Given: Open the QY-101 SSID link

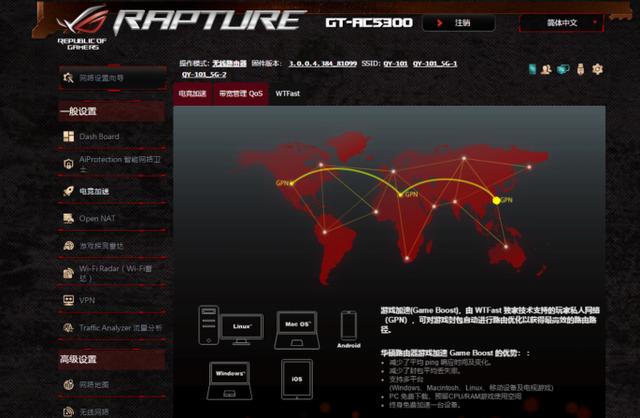Looking at the screenshot, I should point(396,64).
